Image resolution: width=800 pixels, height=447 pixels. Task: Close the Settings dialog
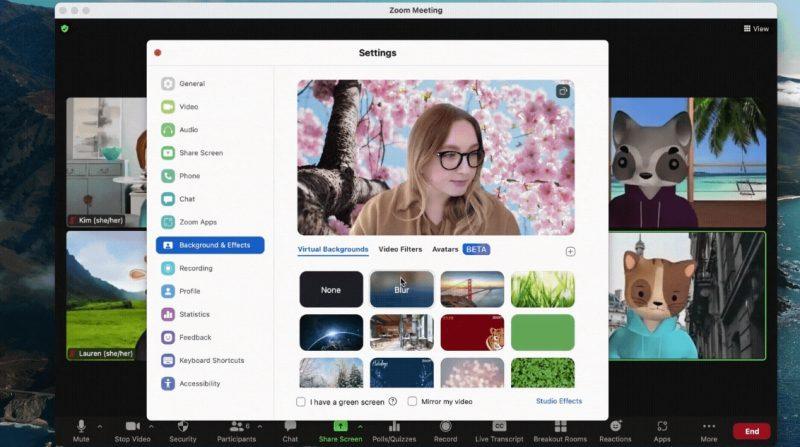coord(158,53)
